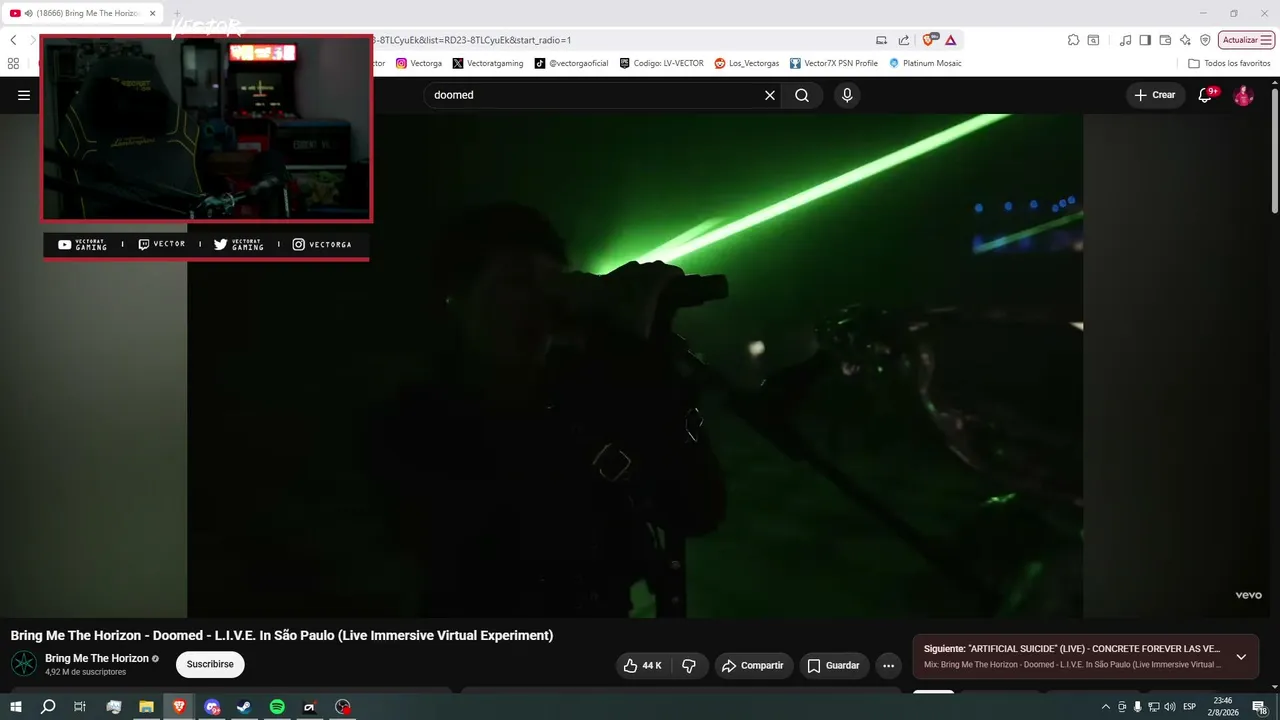This screenshot has height=720, width=1280.
Task: Open the YouTube guide hamburger menu
Action: coord(24,95)
